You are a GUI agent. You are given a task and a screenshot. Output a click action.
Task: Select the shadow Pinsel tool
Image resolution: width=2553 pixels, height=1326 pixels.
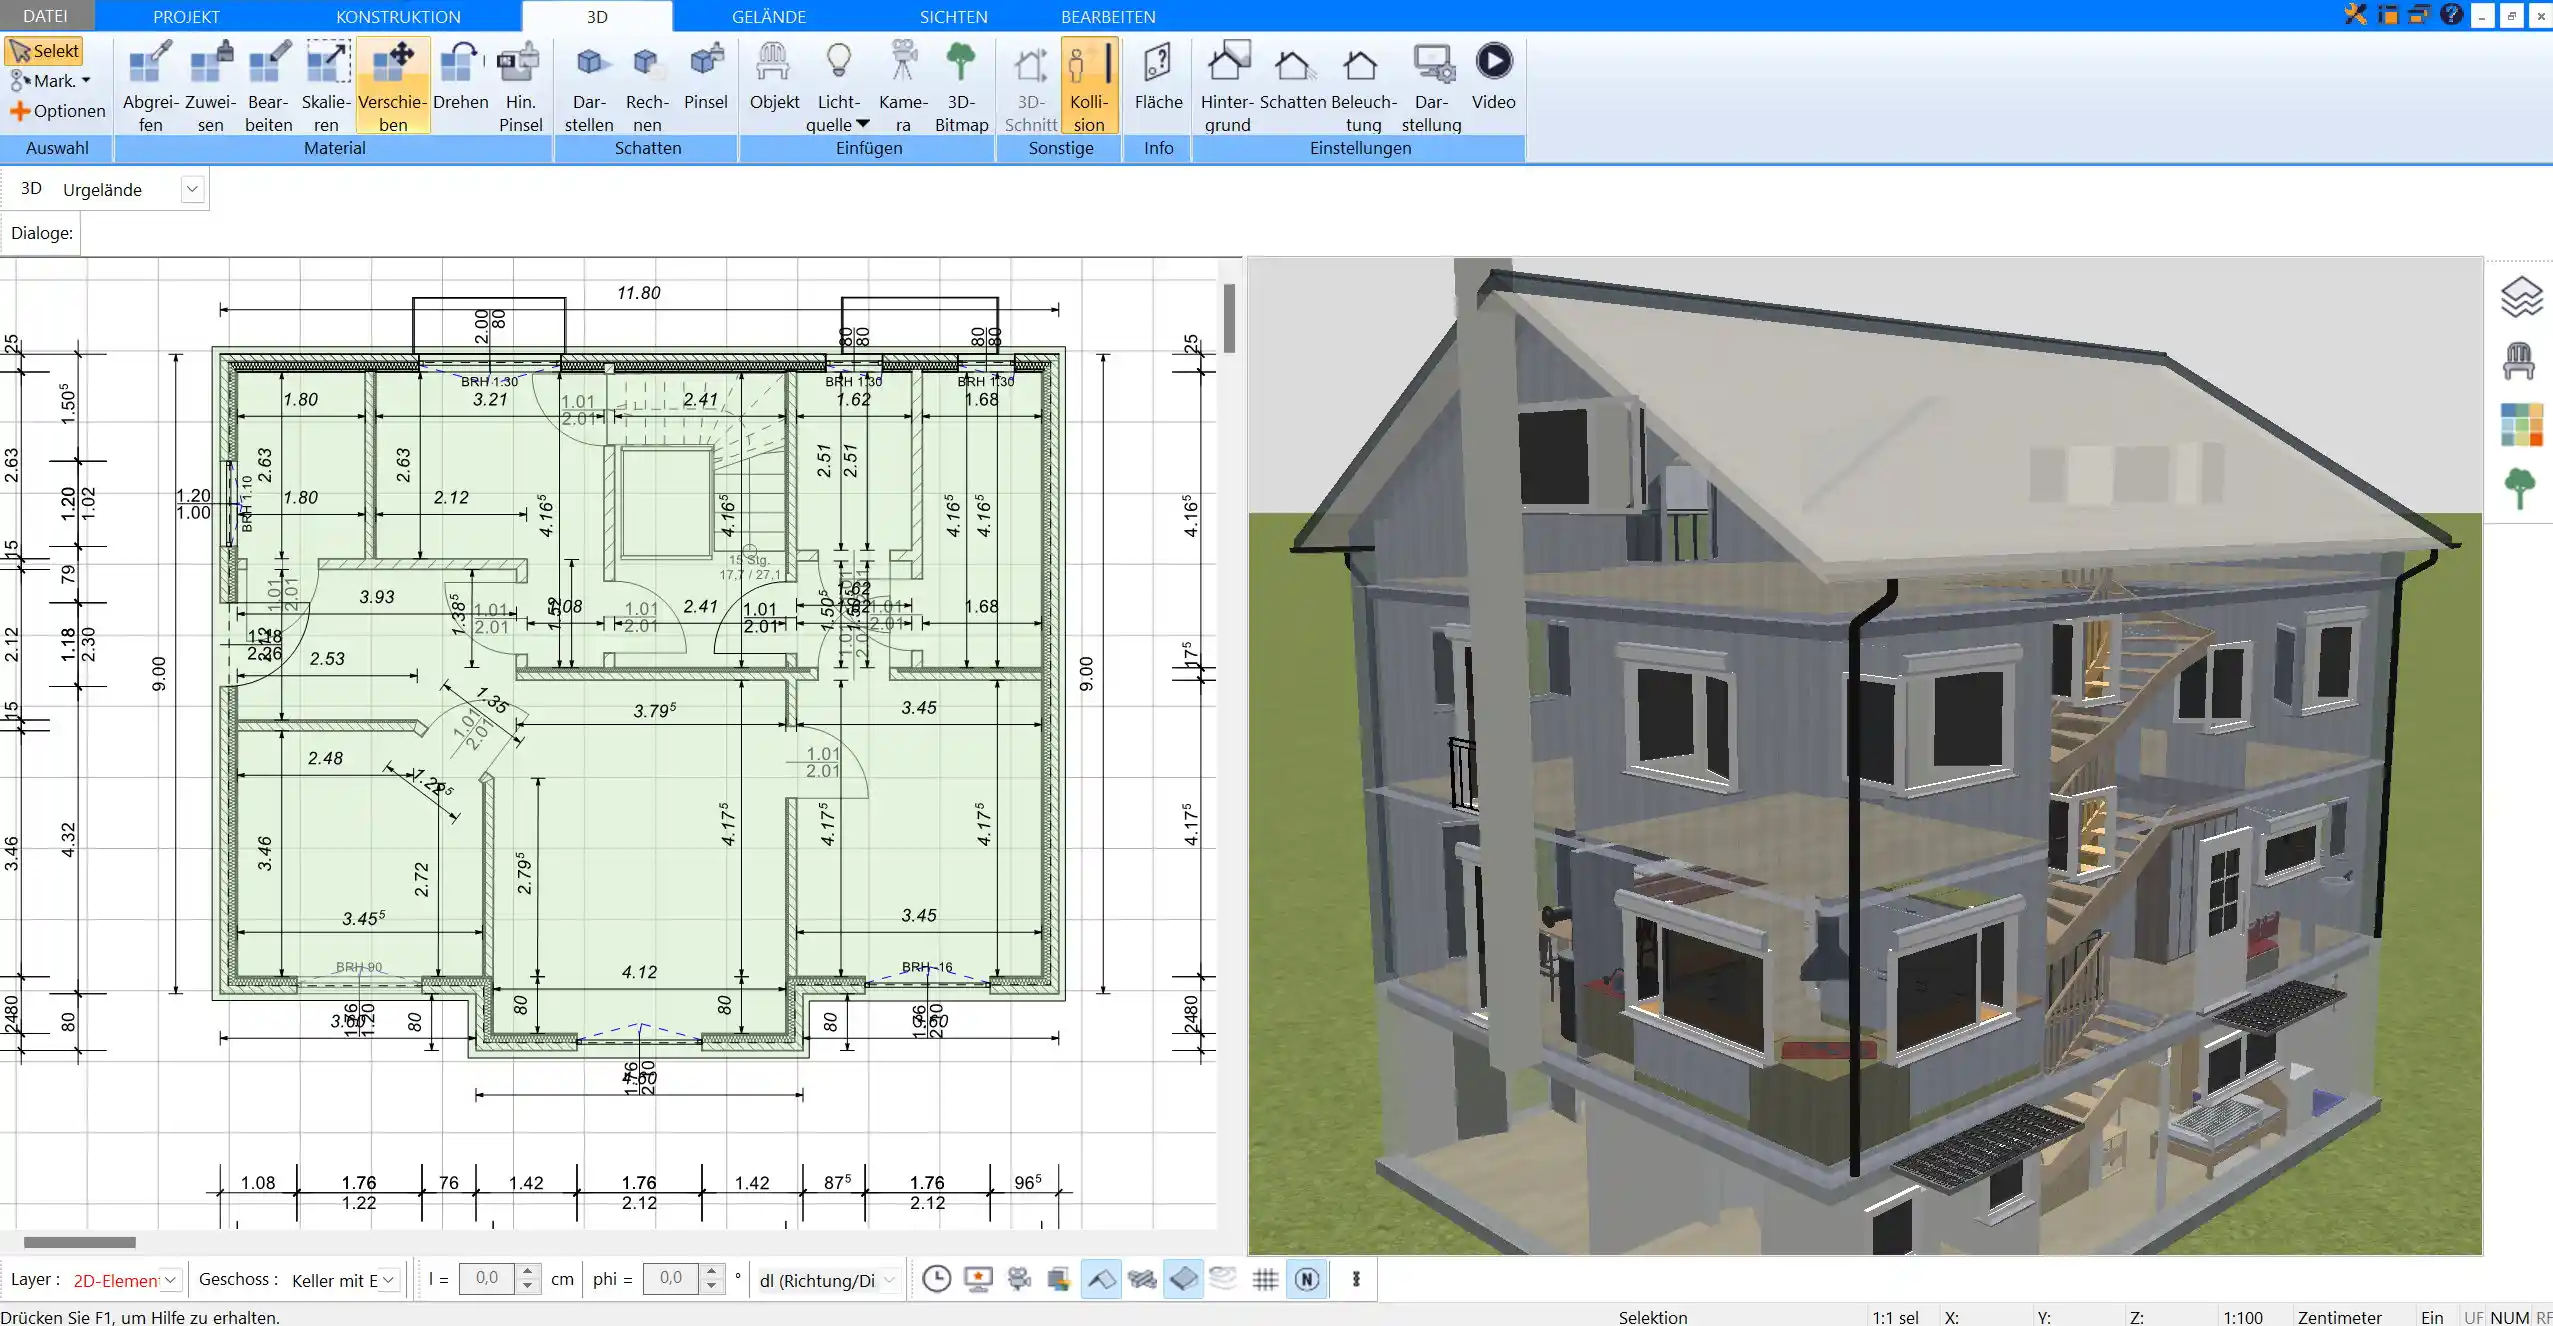(x=706, y=76)
